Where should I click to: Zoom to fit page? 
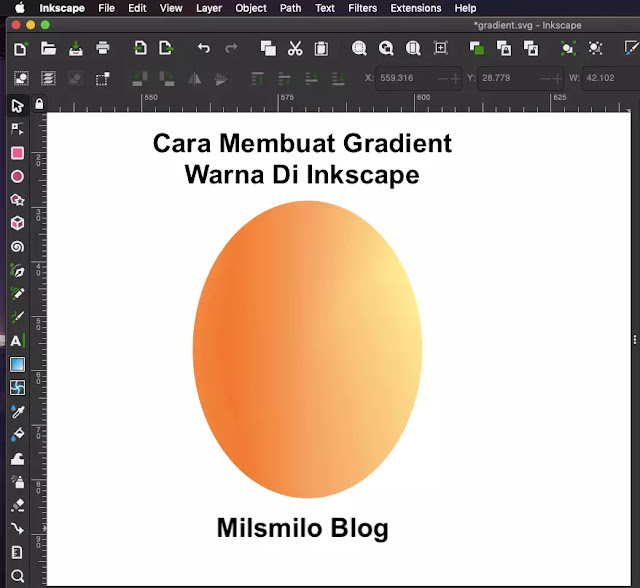413,49
